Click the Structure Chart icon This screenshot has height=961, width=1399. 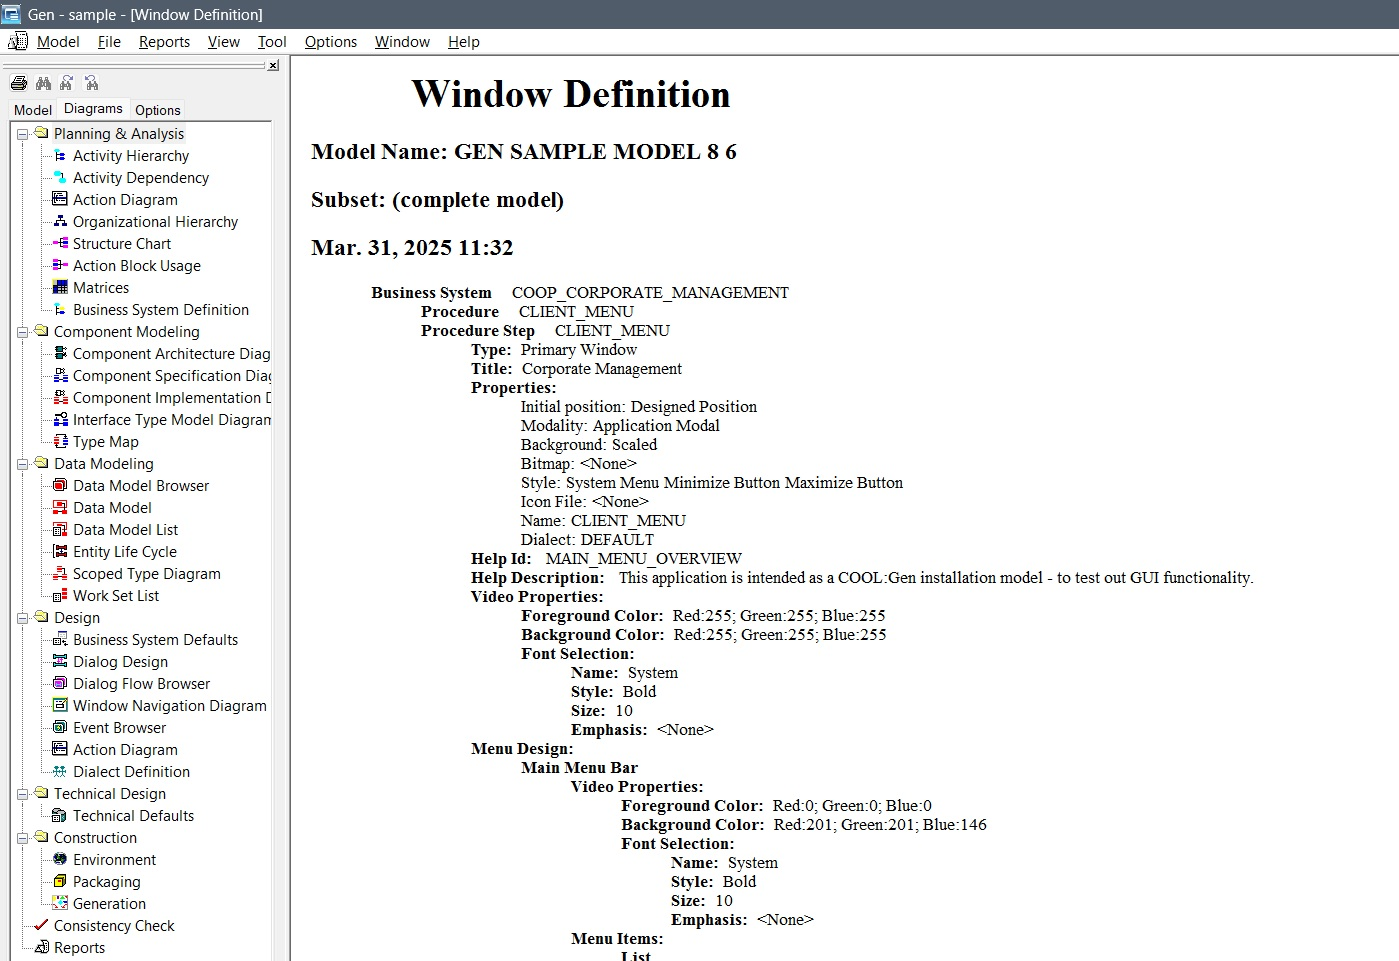(60, 244)
